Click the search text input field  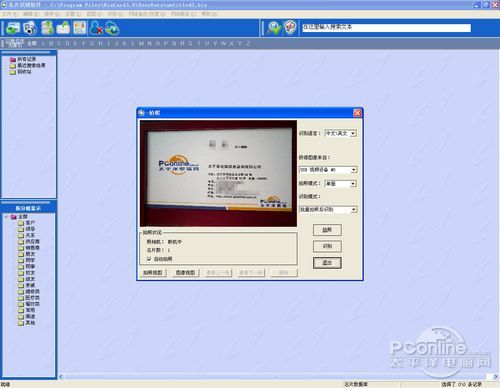[386, 27]
